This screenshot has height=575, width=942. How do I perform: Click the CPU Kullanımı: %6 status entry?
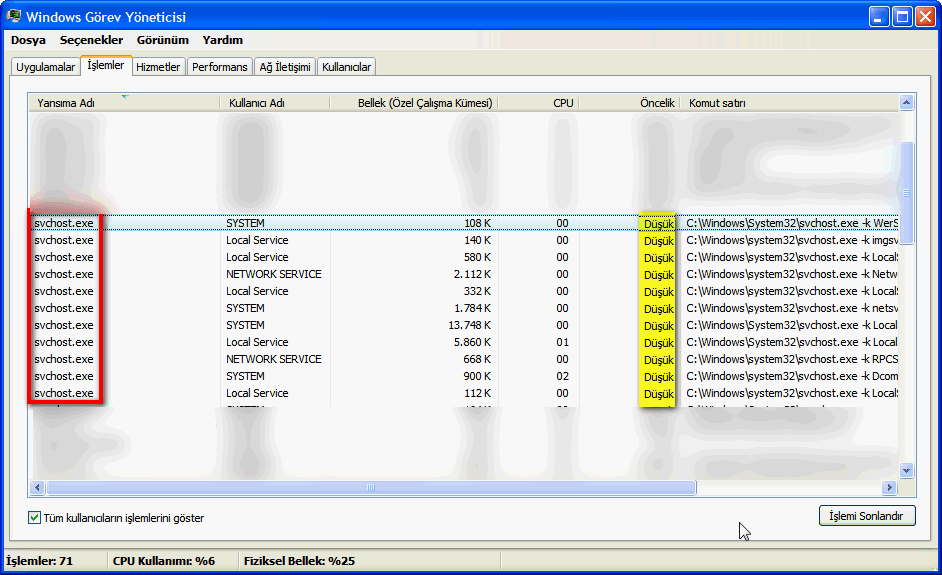(164, 561)
